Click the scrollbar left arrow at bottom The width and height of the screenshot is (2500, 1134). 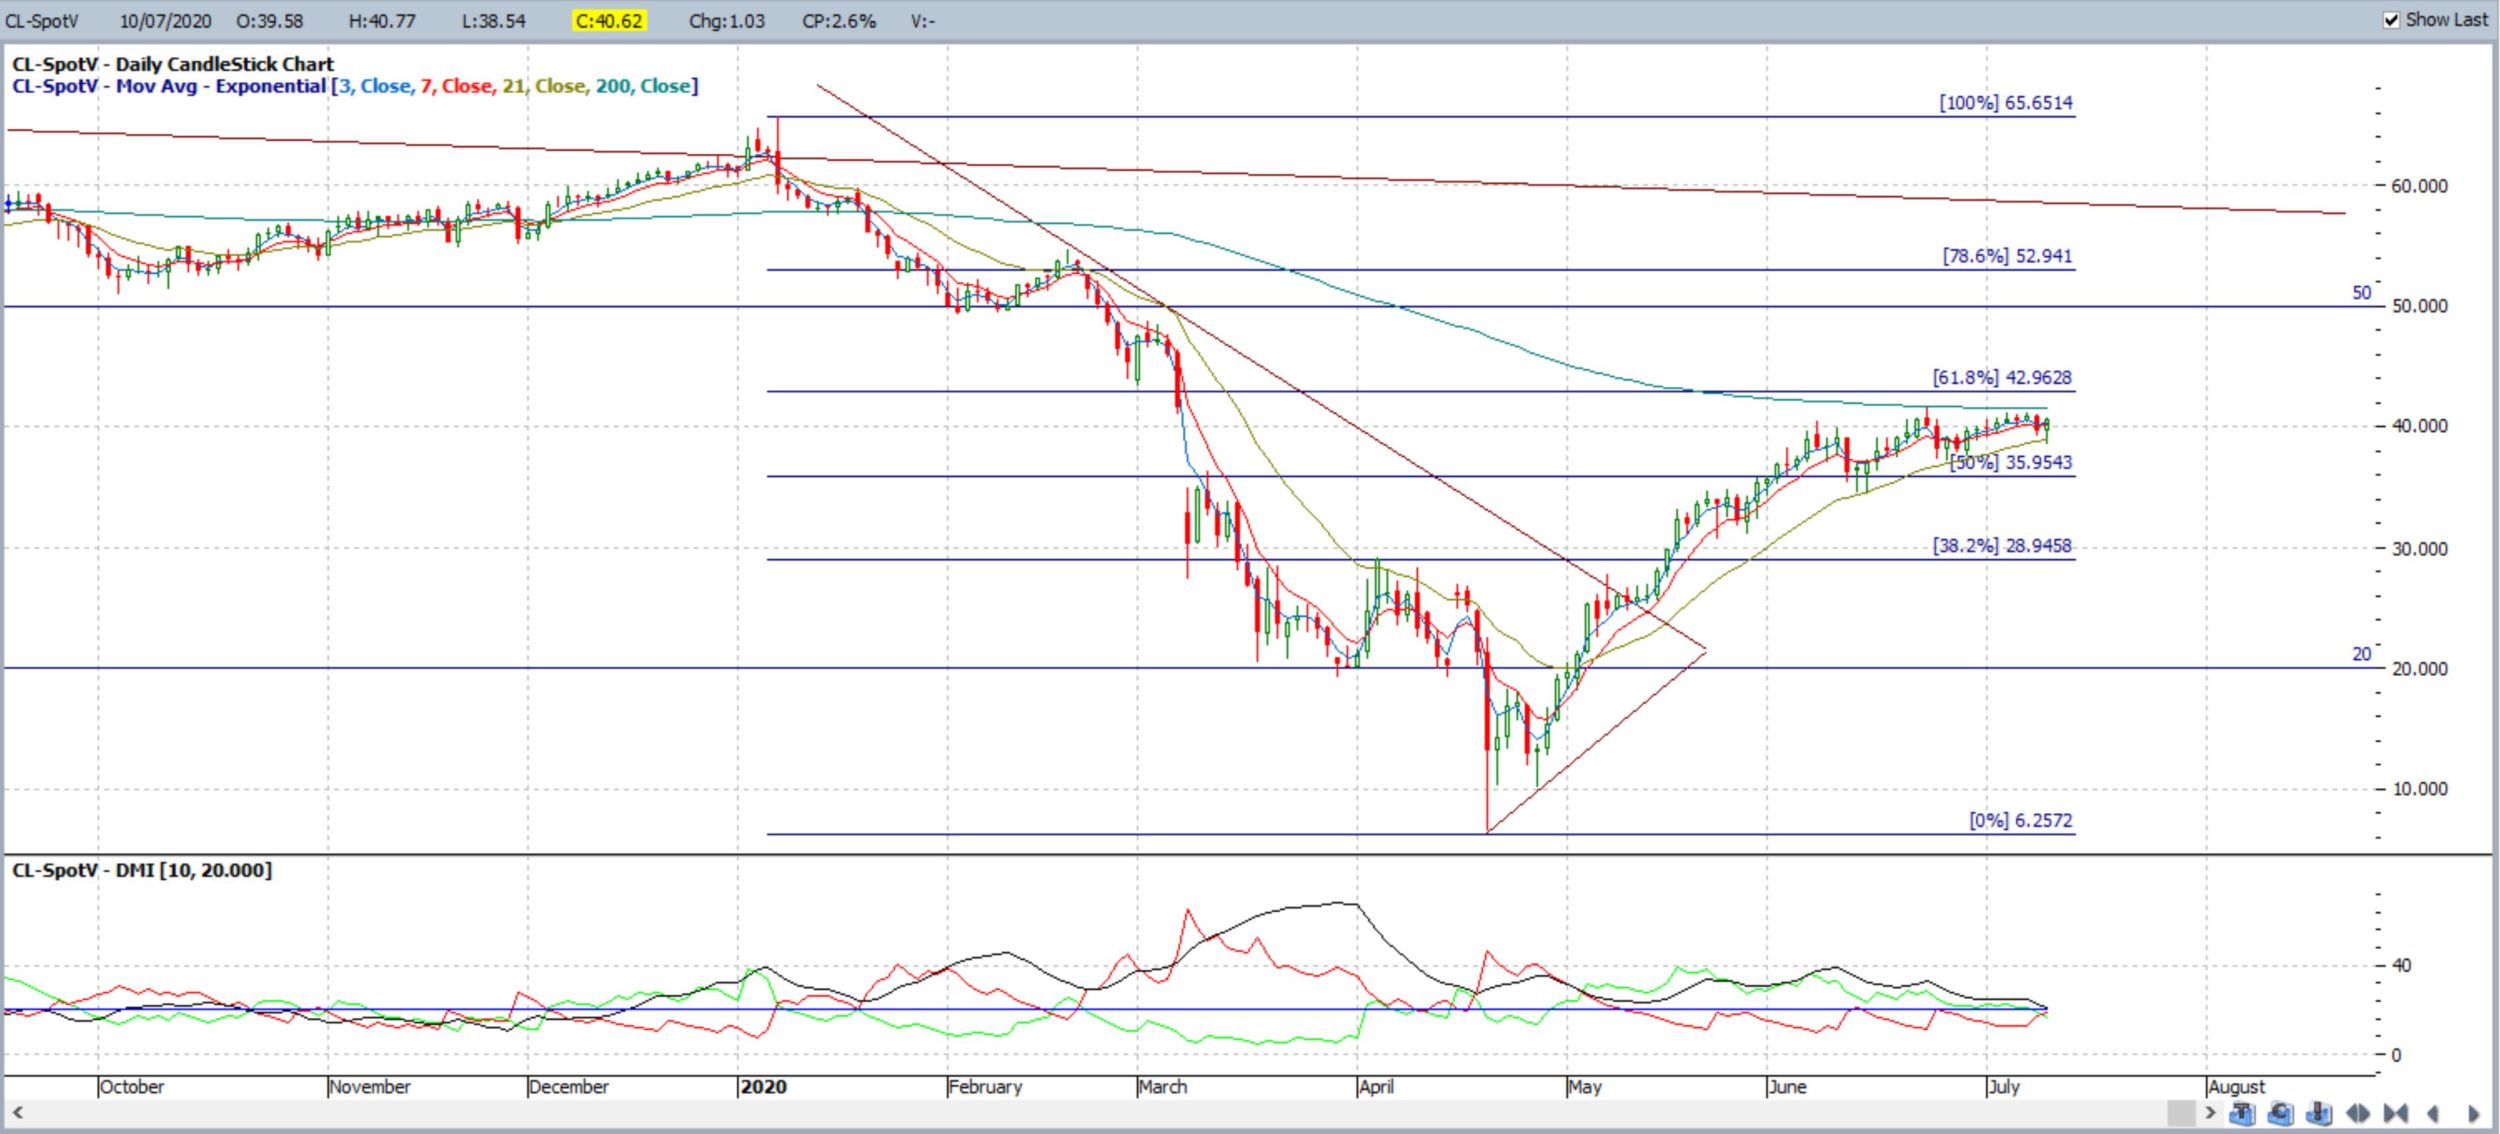17,1112
